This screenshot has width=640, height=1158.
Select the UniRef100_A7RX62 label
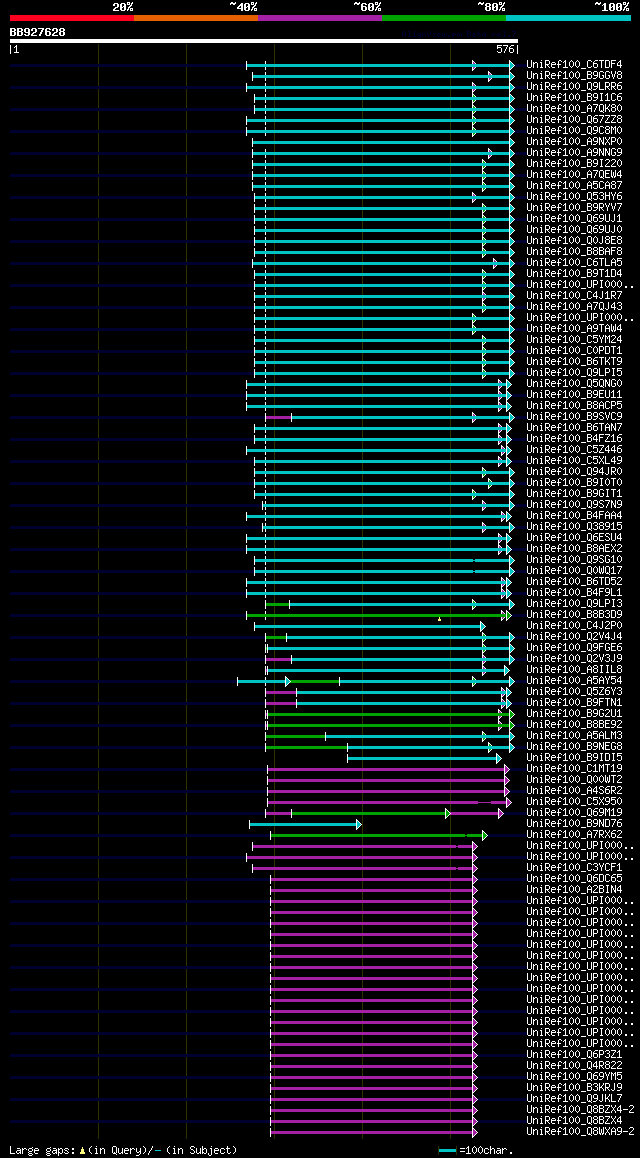574,835
